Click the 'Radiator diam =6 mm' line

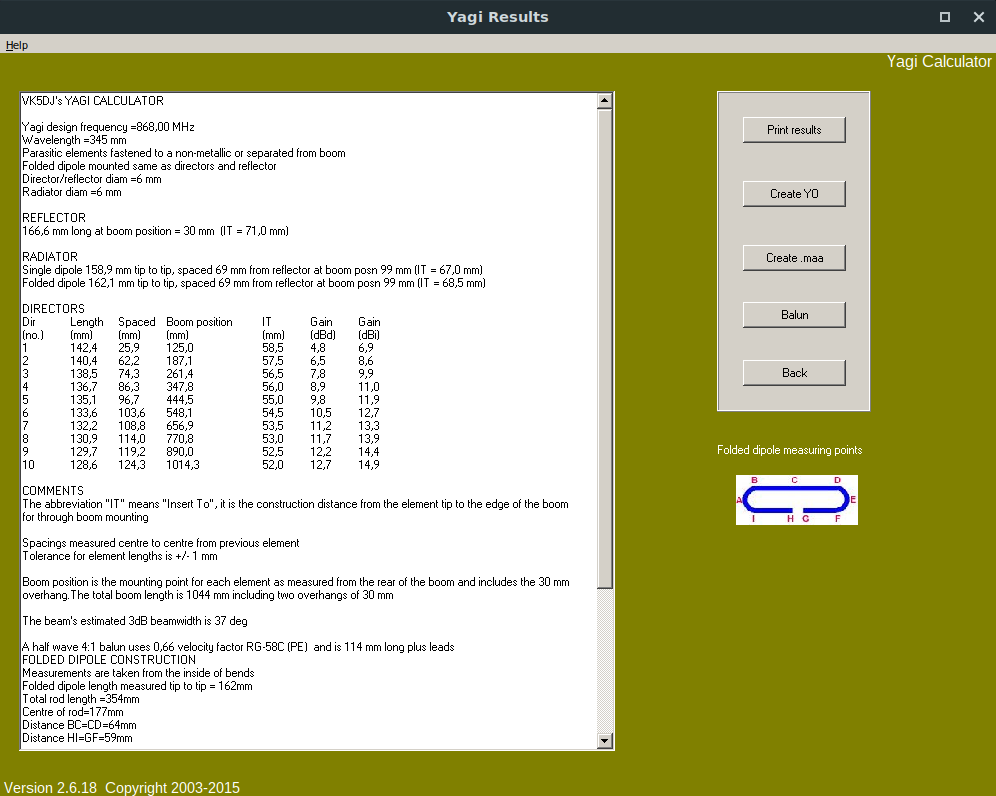pos(72,192)
